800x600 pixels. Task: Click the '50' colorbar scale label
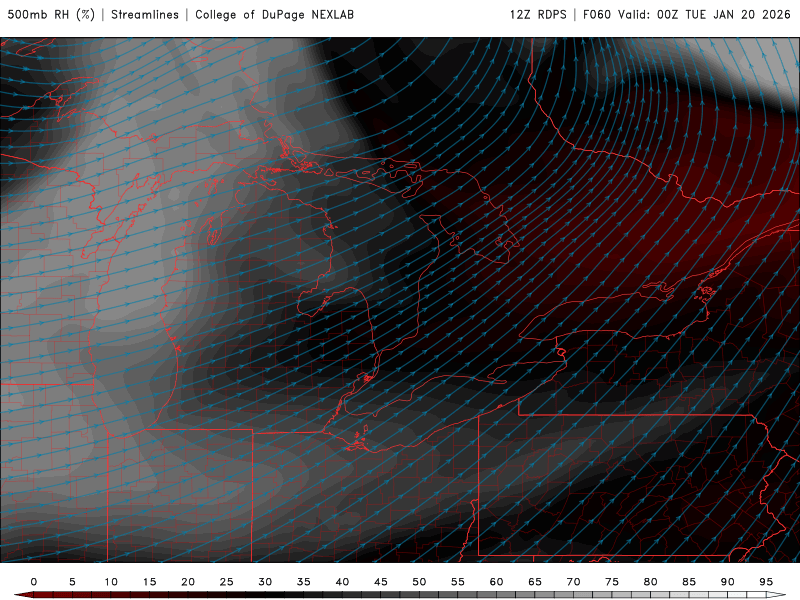[x=419, y=582]
